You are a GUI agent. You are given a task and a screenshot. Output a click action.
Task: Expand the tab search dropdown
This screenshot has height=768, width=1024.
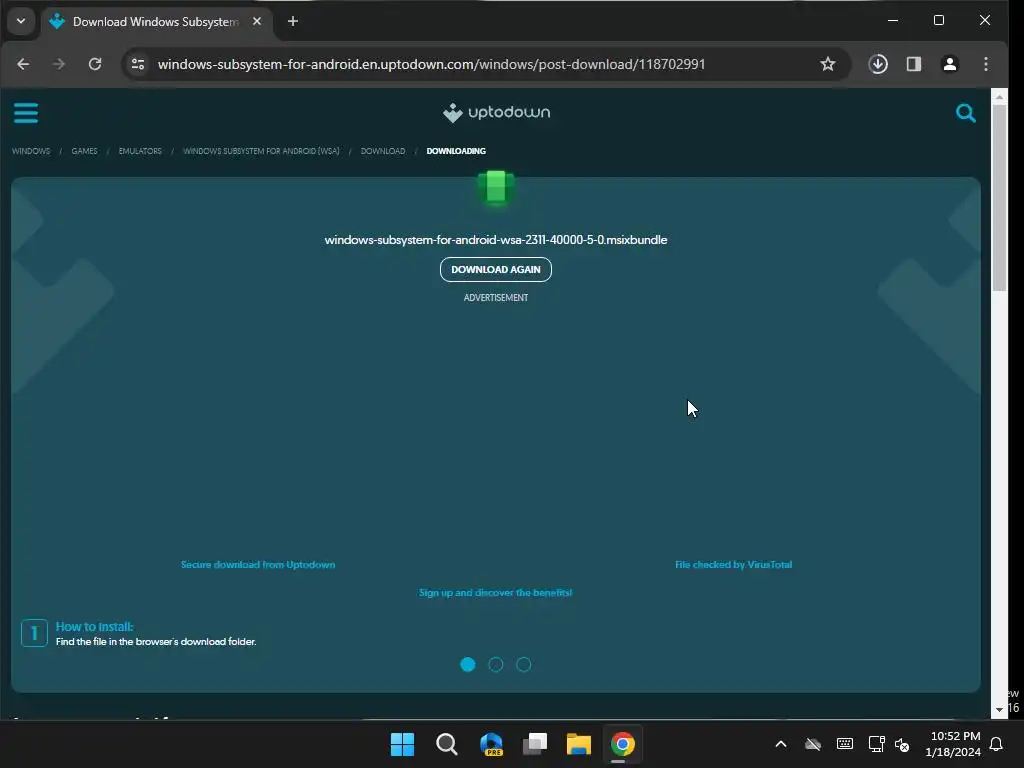[21, 21]
